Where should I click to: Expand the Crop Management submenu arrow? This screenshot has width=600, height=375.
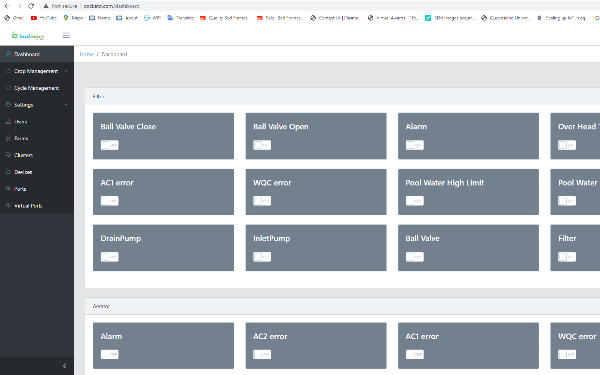[66, 71]
